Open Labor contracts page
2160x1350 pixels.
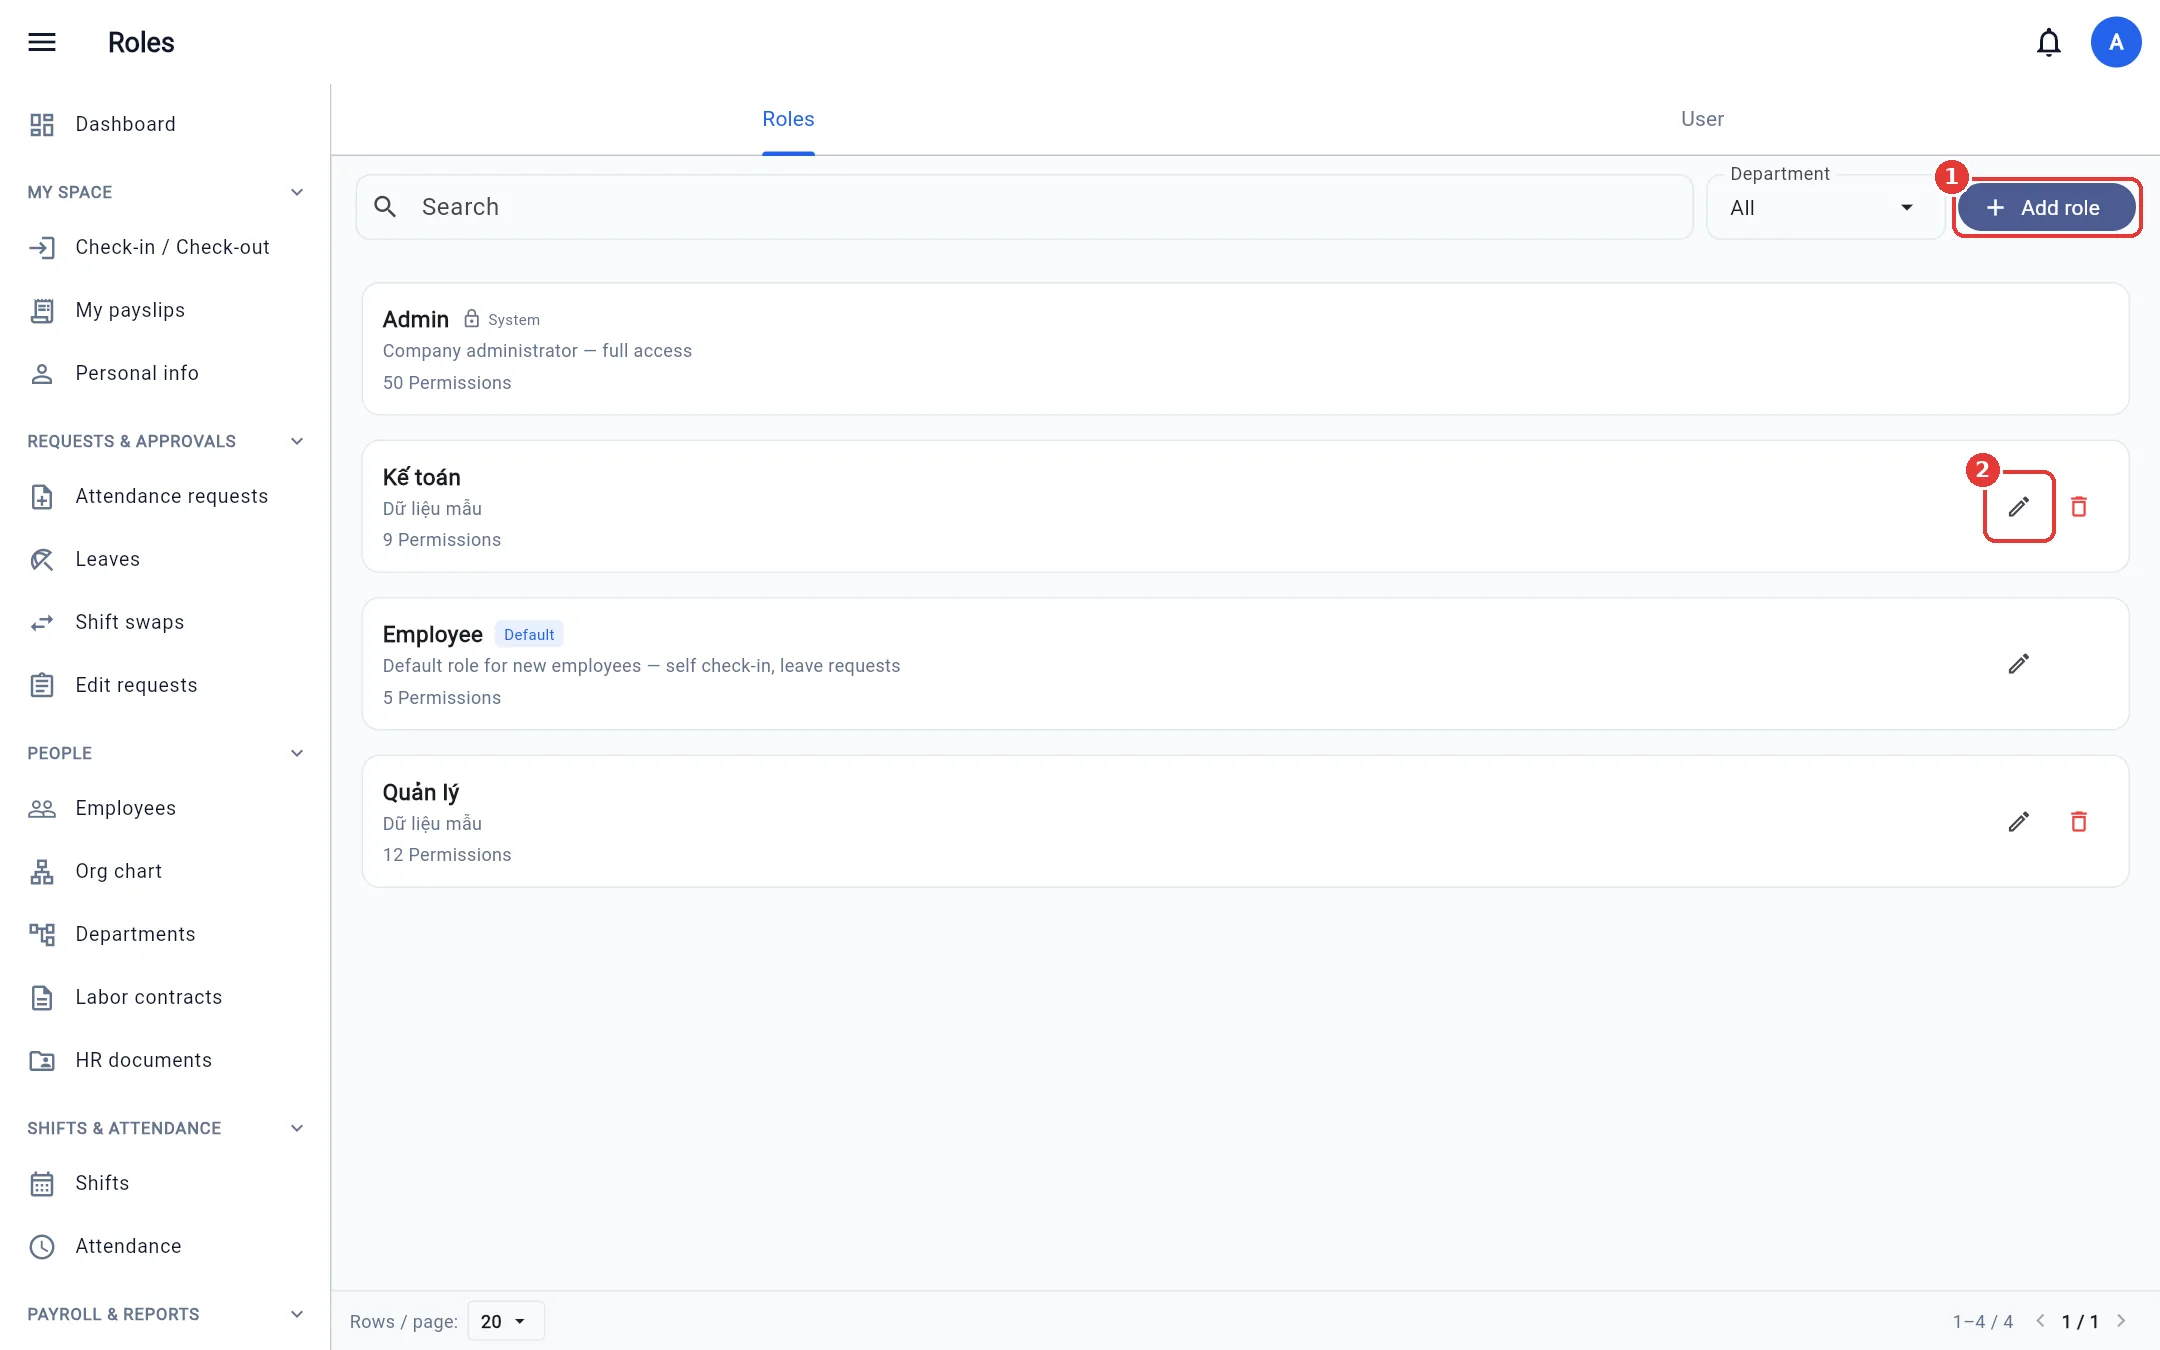point(165,997)
